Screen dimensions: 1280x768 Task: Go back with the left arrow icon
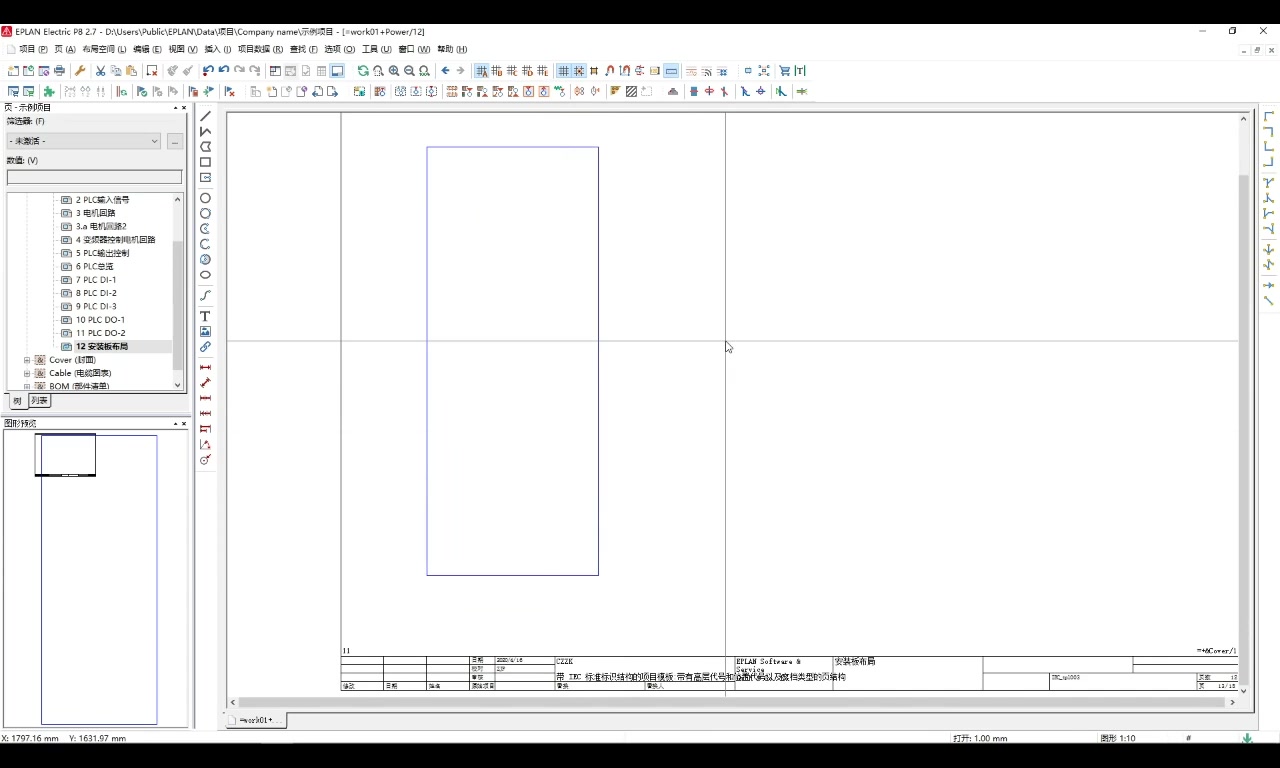pos(445,71)
